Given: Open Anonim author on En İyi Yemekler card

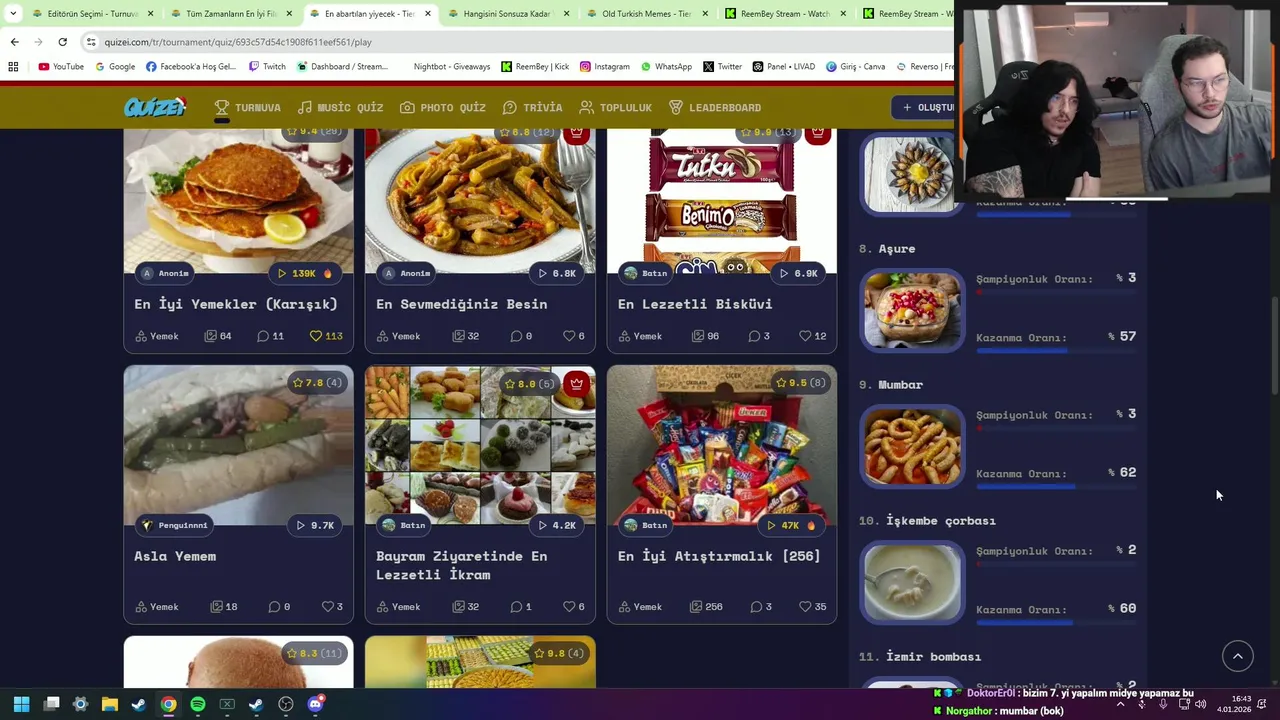Looking at the screenshot, I should pos(165,273).
